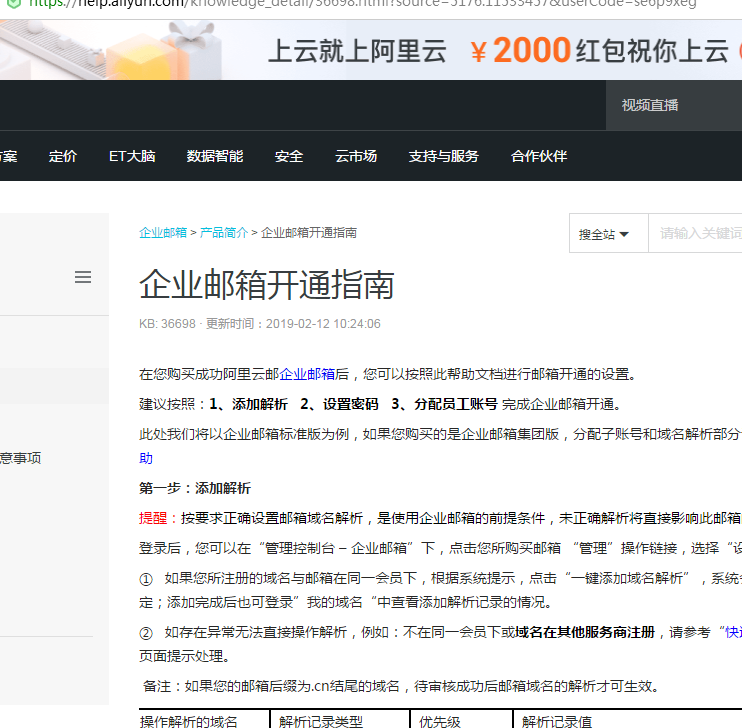Image resolution: width=742 pixels, height=728 pixels.
Task: Click the 请输入关键词 search input field
Action: [695, 233]
